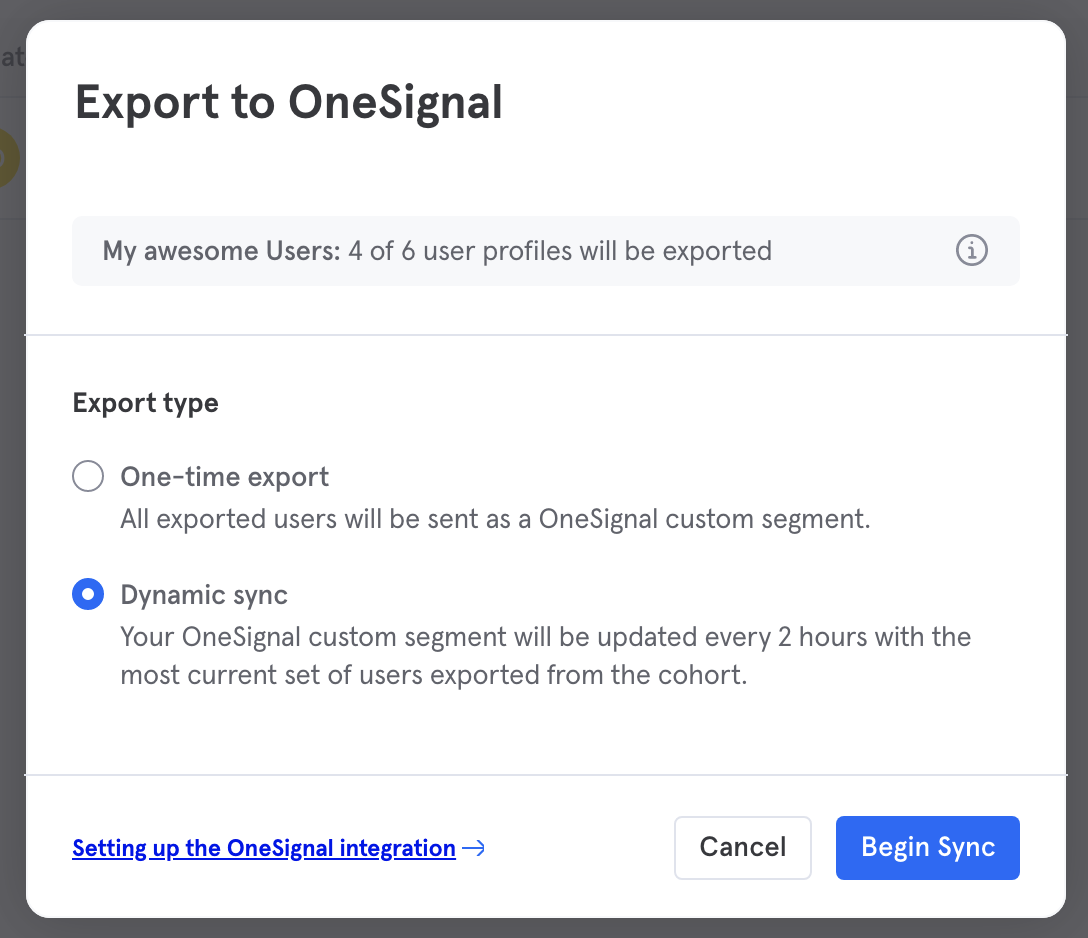Click the arrow icon after integration link
The height and width of the screenshot is (938, 1088).
[x=473, y=848]
